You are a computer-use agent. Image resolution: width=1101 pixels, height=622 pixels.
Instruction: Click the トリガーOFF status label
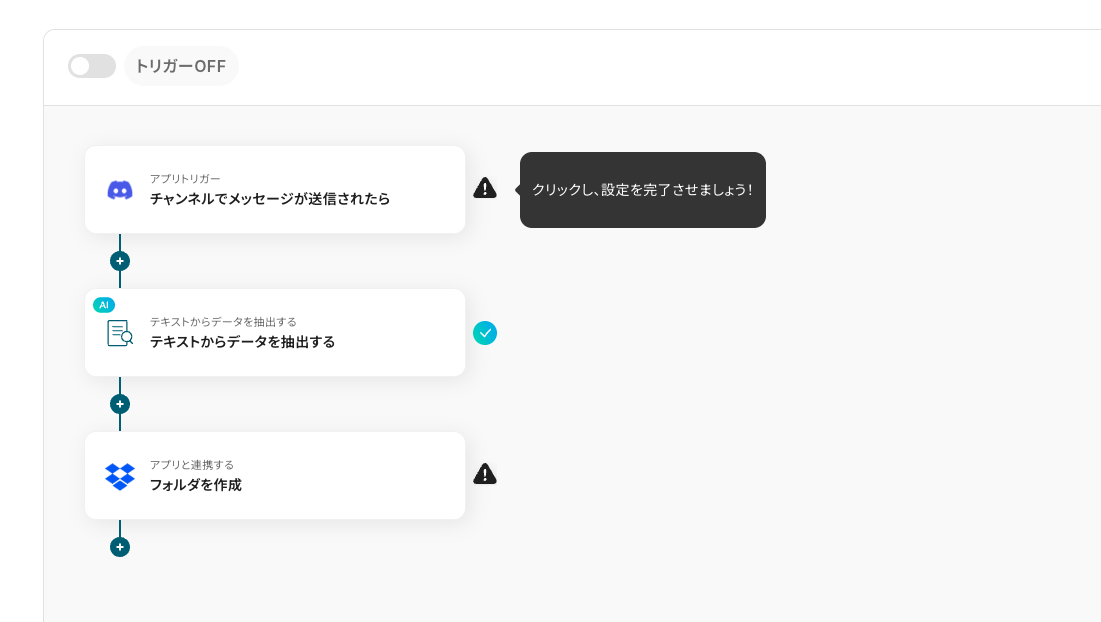tap(180, 66)
